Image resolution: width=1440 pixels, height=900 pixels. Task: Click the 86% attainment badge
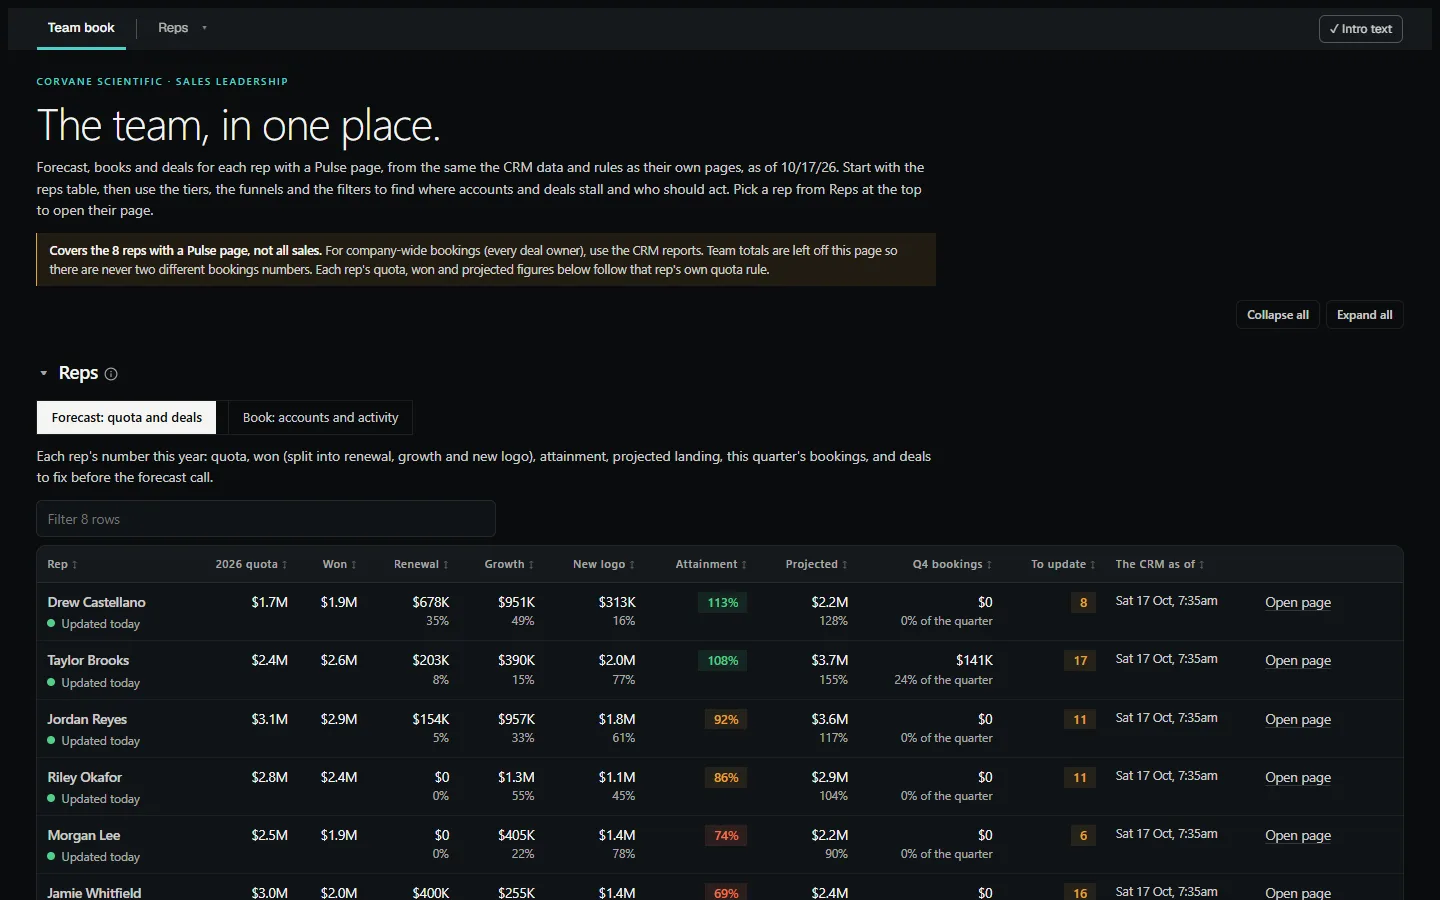click(x=726, y=778)
